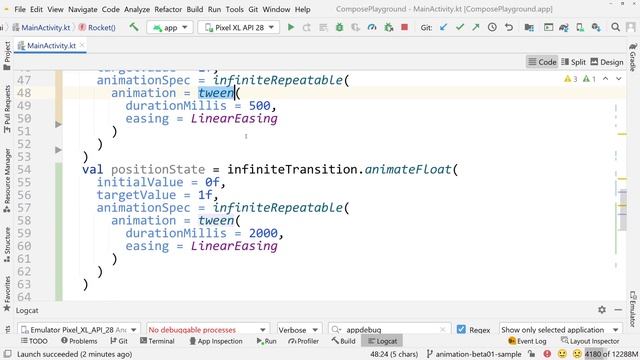Image resolution: width=640 pixels, height=360 pixels.
Task: Open the Problems tool window
Action: pos(79,341)
